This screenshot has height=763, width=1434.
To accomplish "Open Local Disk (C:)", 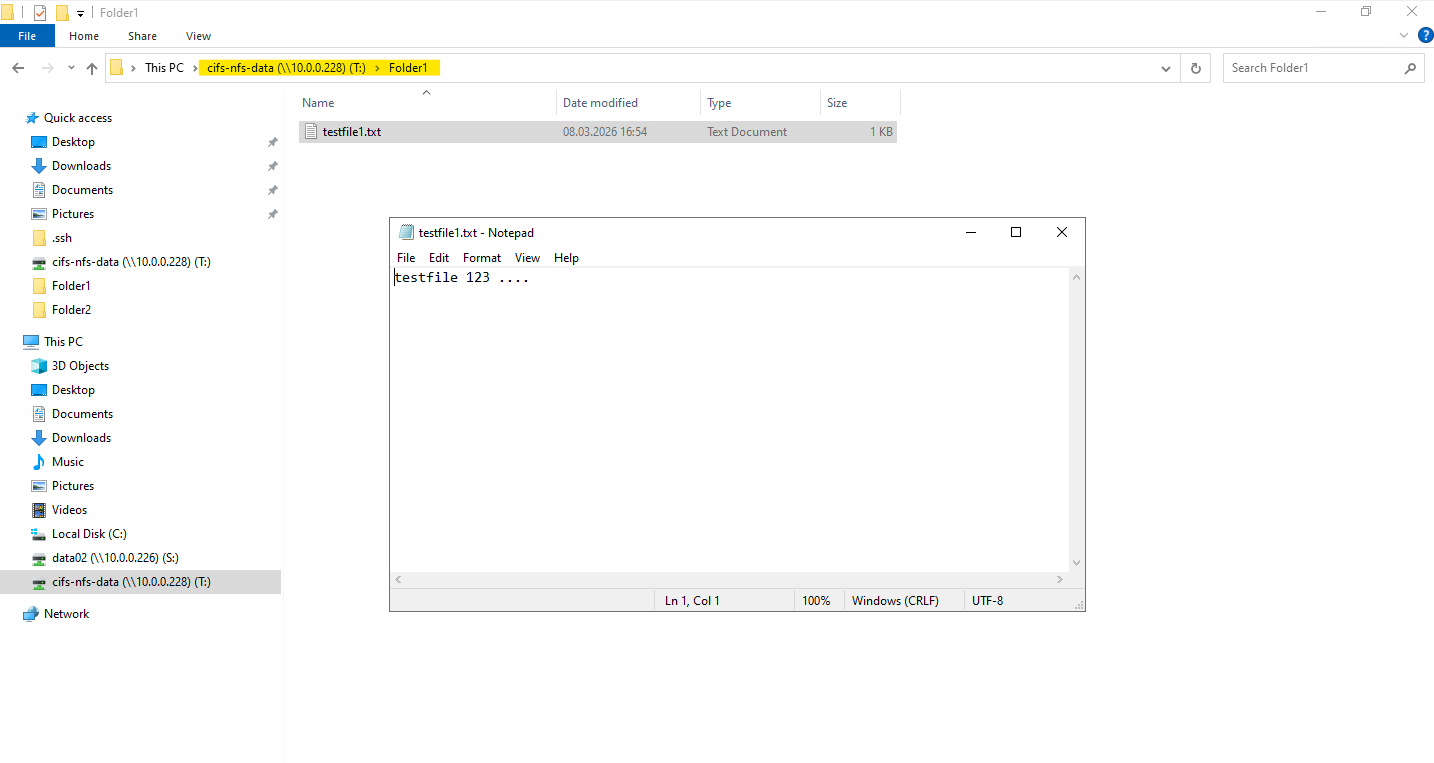I will click(x=89, y=534).
